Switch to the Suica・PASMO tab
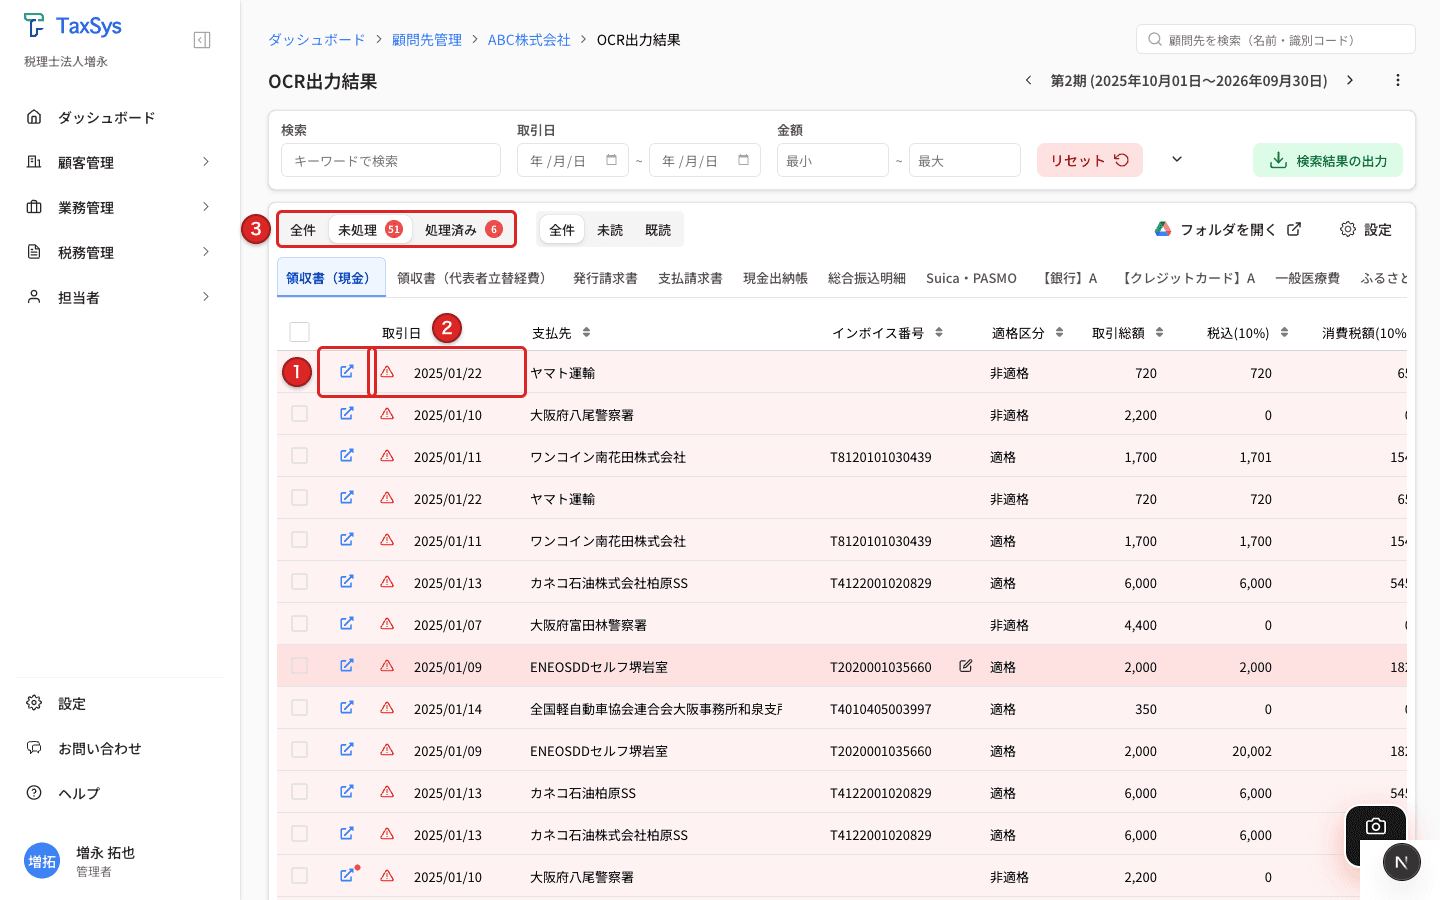This screenshot has width=1440, height=900. pyautogui.click(x=970, y=278)
